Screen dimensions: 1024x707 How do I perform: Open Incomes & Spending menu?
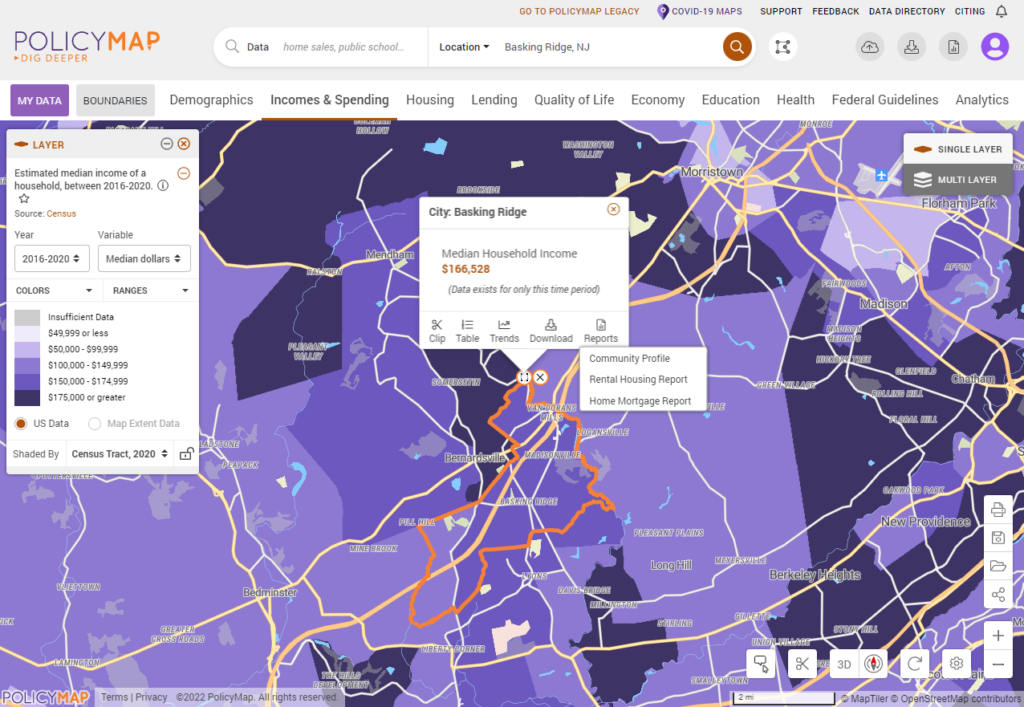pyautogui.click(x=329, y=100)
